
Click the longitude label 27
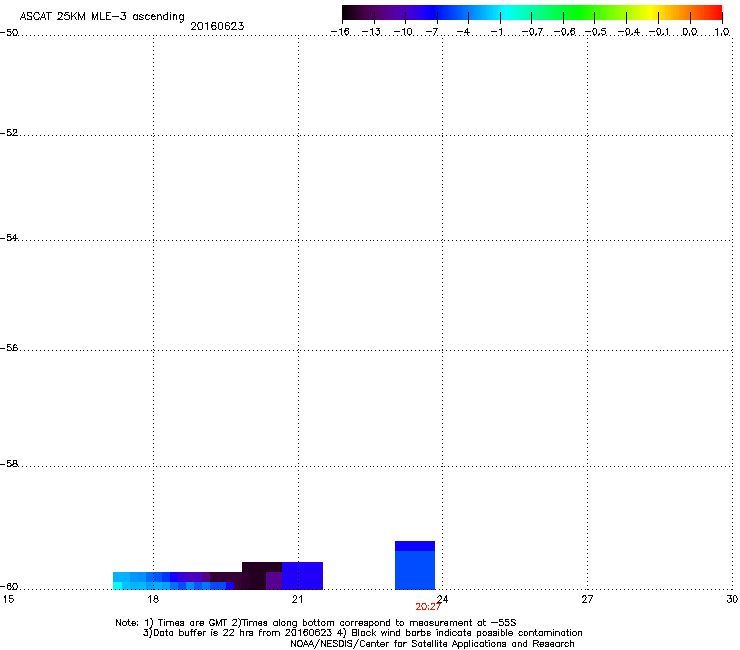pos(587,599)
